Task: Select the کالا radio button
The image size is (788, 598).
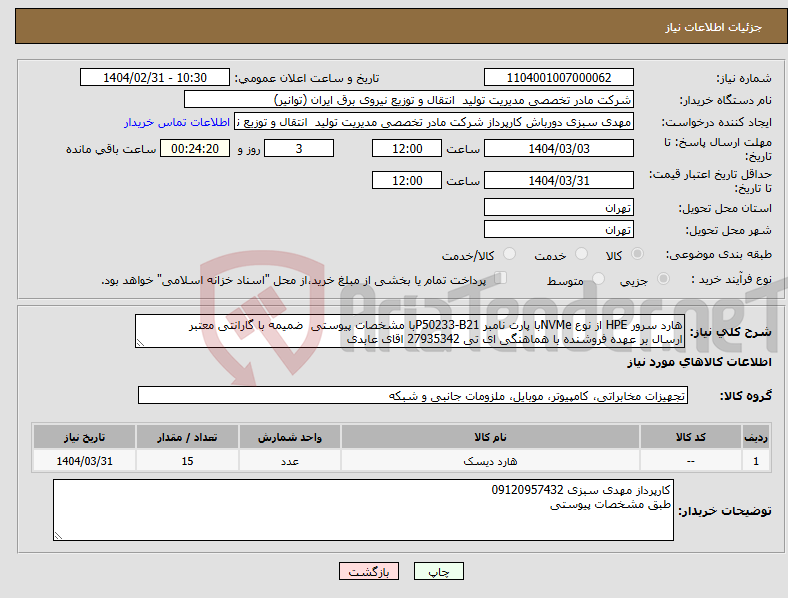Action: point(637,254)
